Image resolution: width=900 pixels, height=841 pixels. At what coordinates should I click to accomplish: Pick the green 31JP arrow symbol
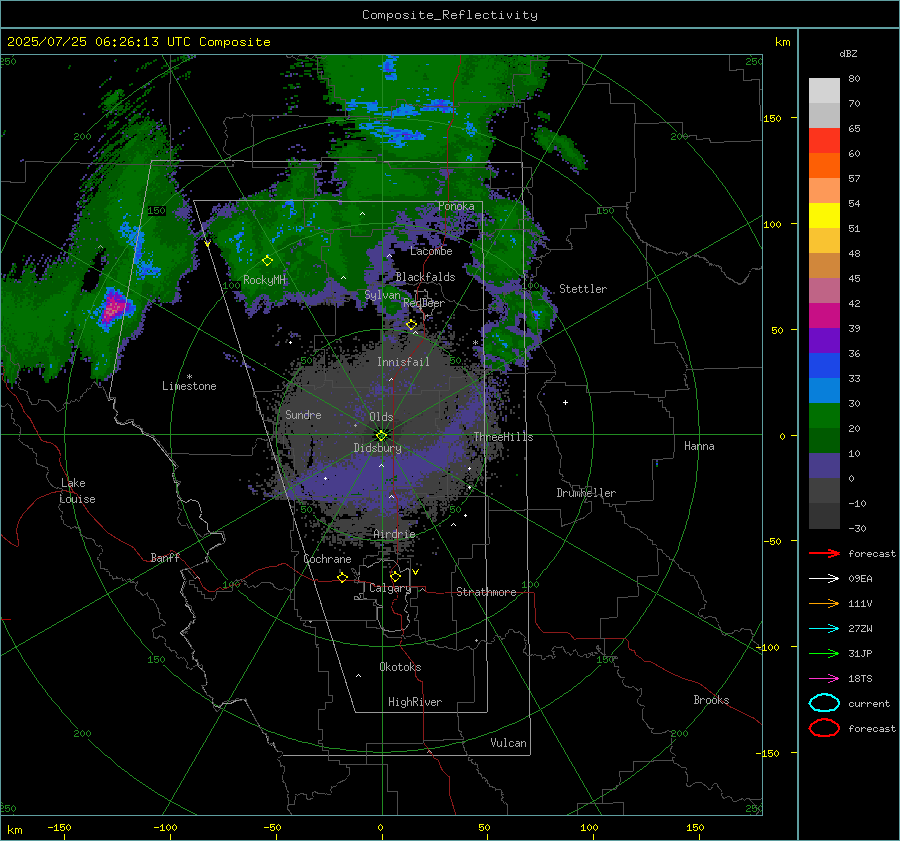pyautogui.click(x=824, y=653)
